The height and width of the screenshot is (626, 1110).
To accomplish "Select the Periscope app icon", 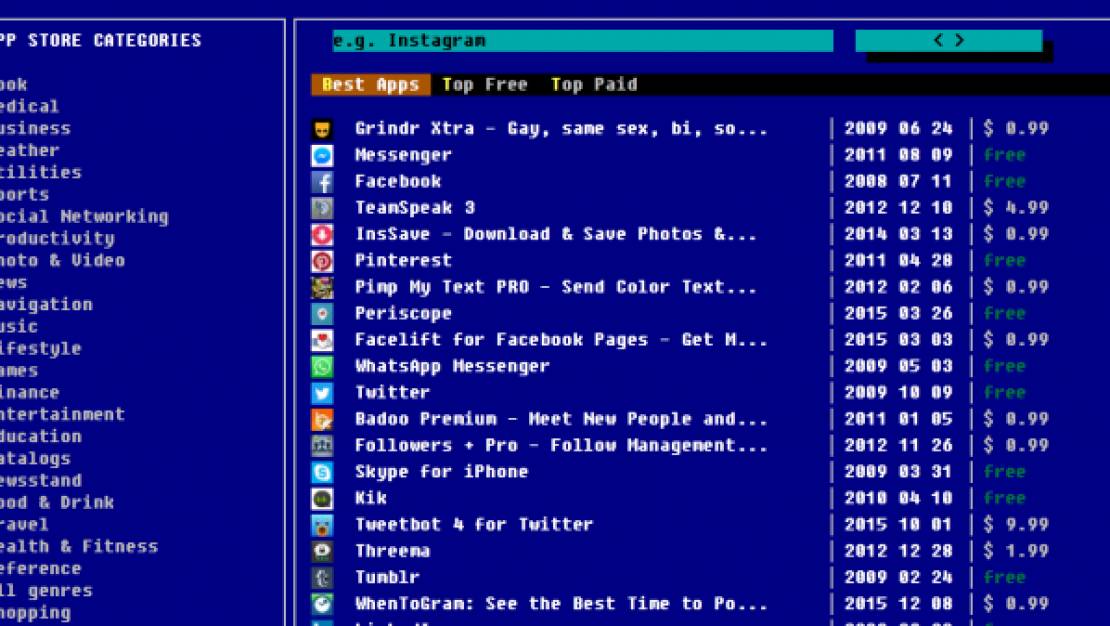I will tap(322, 314).
